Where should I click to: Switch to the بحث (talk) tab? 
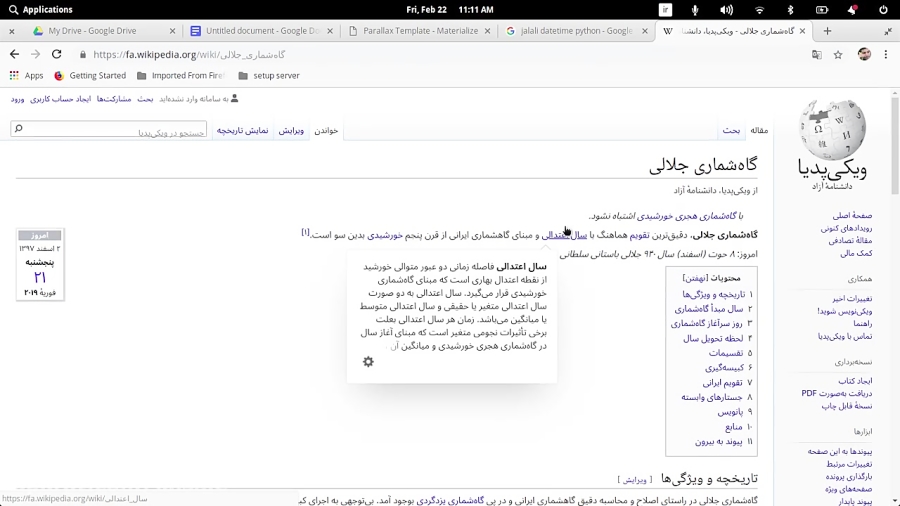click(x=731, y=130)
